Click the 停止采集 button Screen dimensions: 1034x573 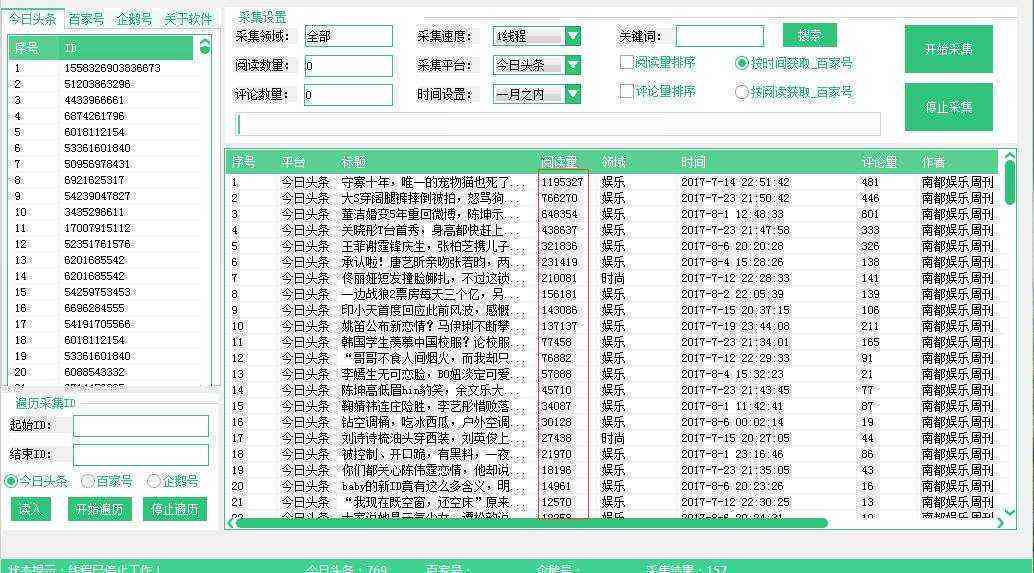(948, 107)
